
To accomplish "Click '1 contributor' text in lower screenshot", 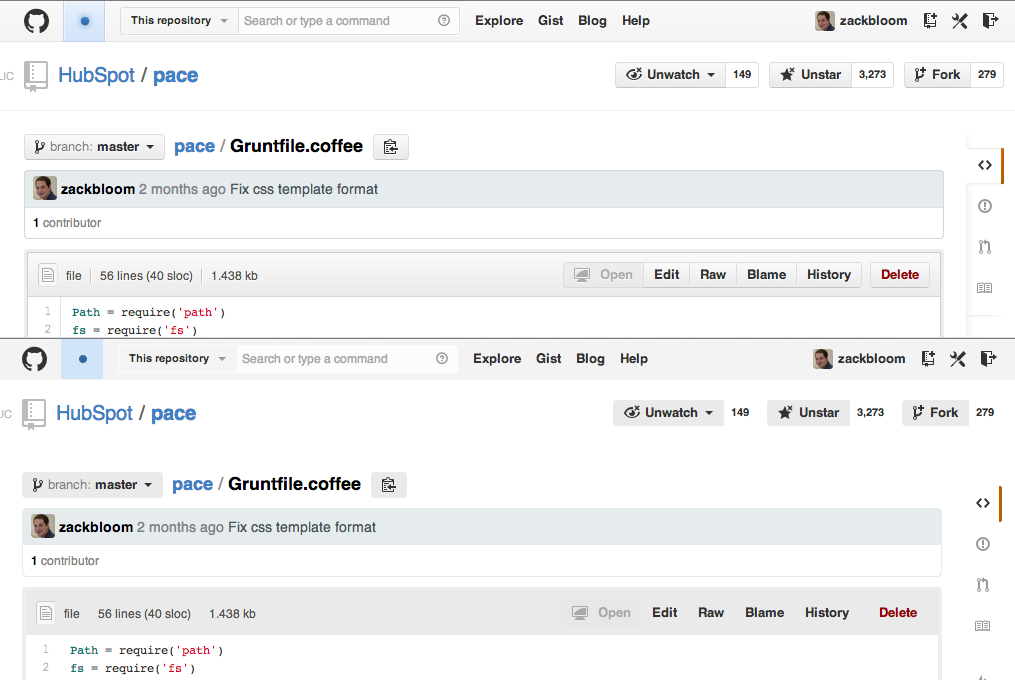I will [x=65, y=561].
